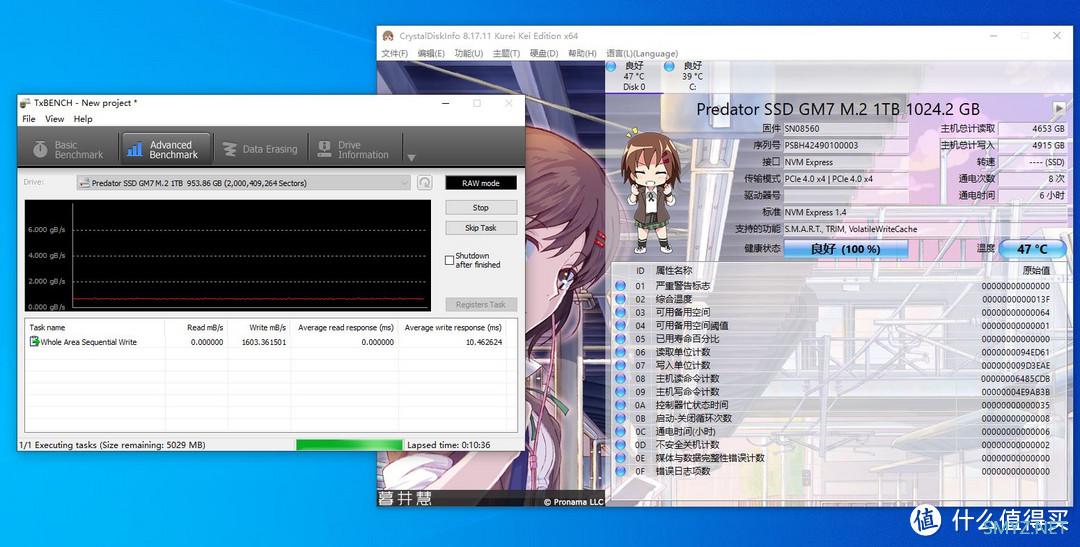The height and width of the screenshot is (547, 1080).
Task: Select the C: drive tab at 39 °C
Action: pos(692,76)
